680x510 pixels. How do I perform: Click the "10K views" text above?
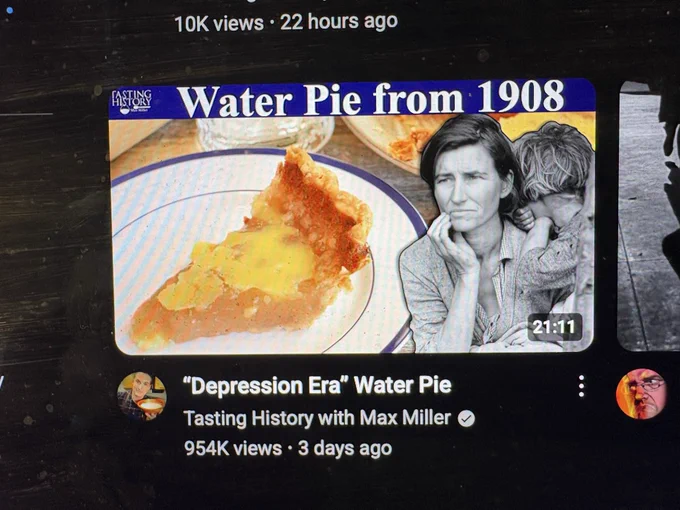219,22
